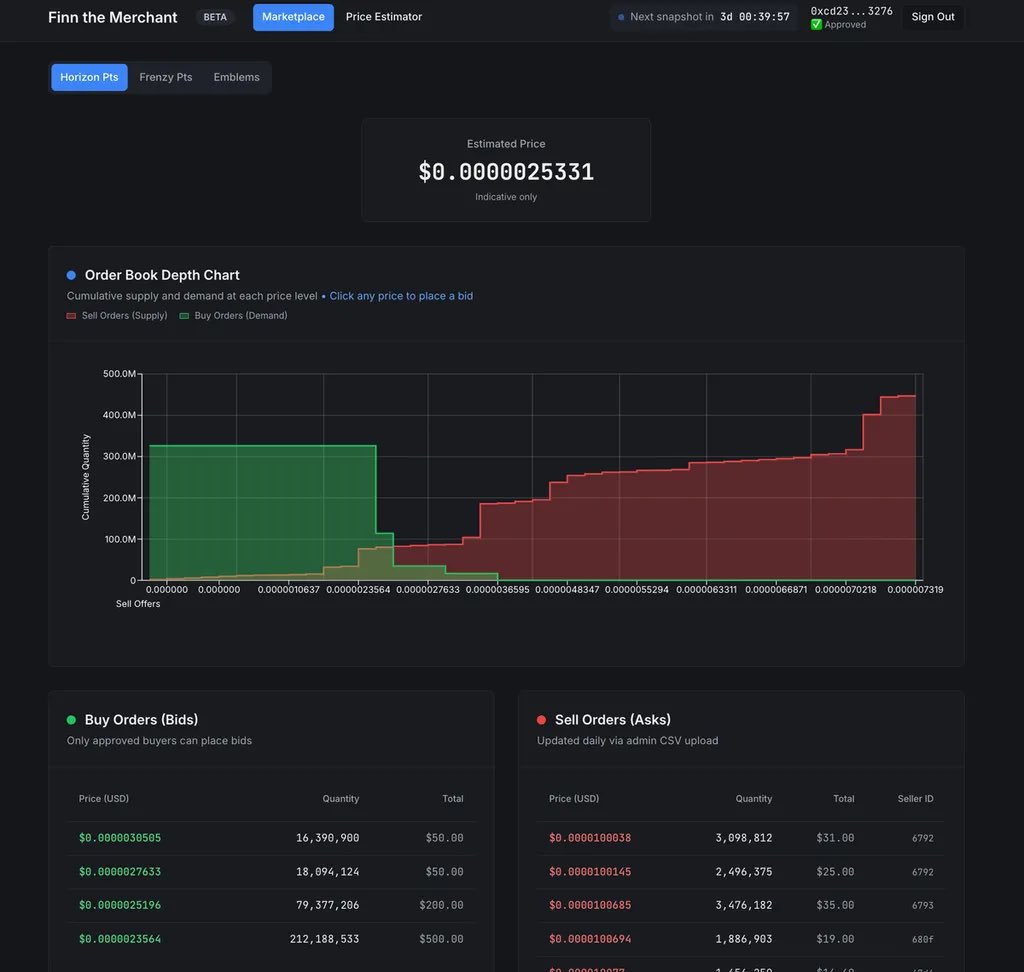Switch to Emblems tab
This screenshot has width=1024, height=972.
(236, 77)
